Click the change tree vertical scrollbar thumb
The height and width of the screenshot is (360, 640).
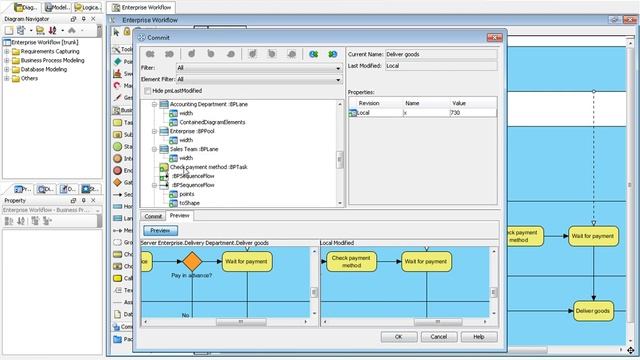click(340, 160)
